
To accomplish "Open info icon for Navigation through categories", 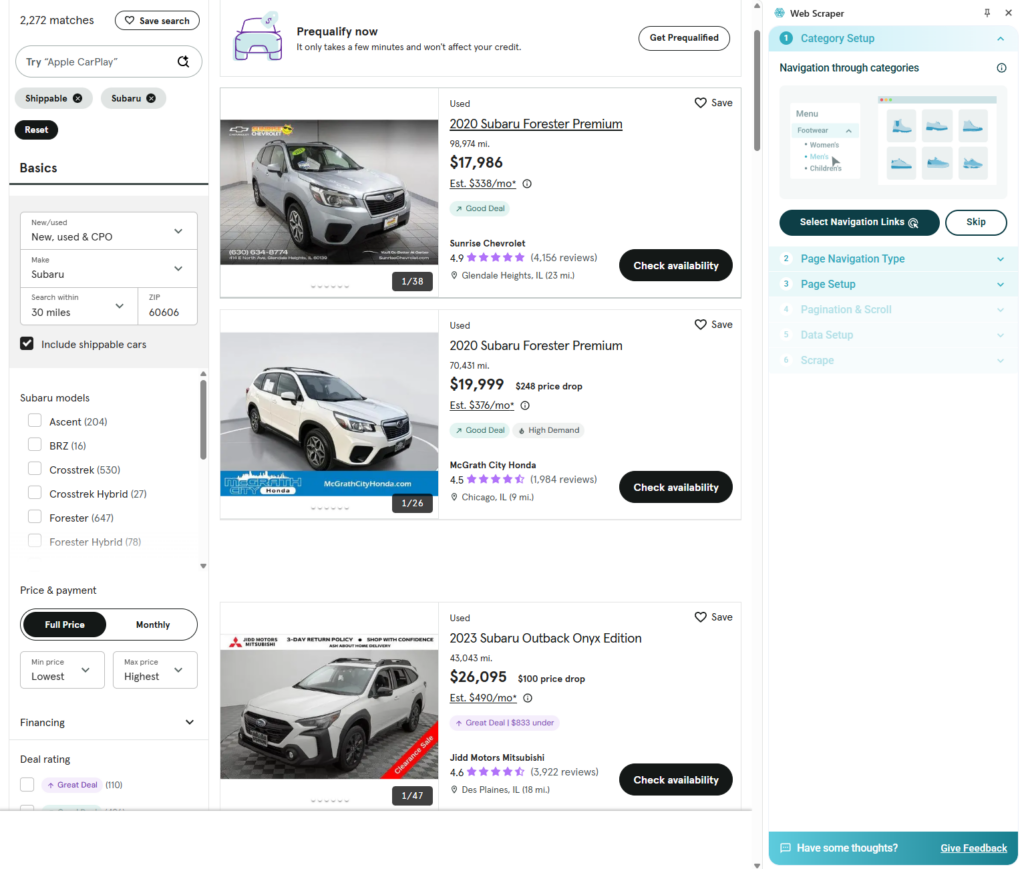I will pos(1001,68).
